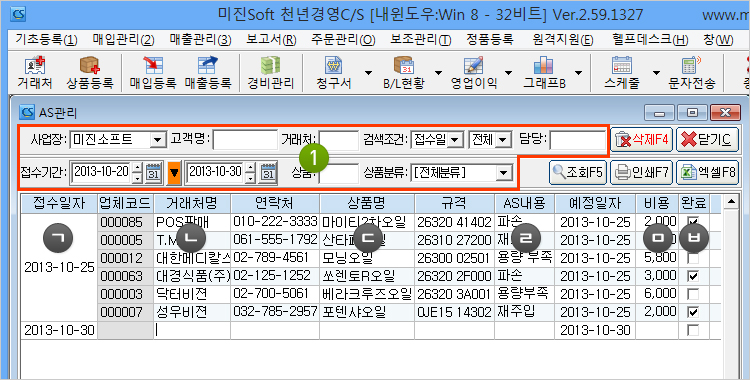The image size is (750, 380).
Task: Click the 엑셀F8 export button
Action: 707,172
